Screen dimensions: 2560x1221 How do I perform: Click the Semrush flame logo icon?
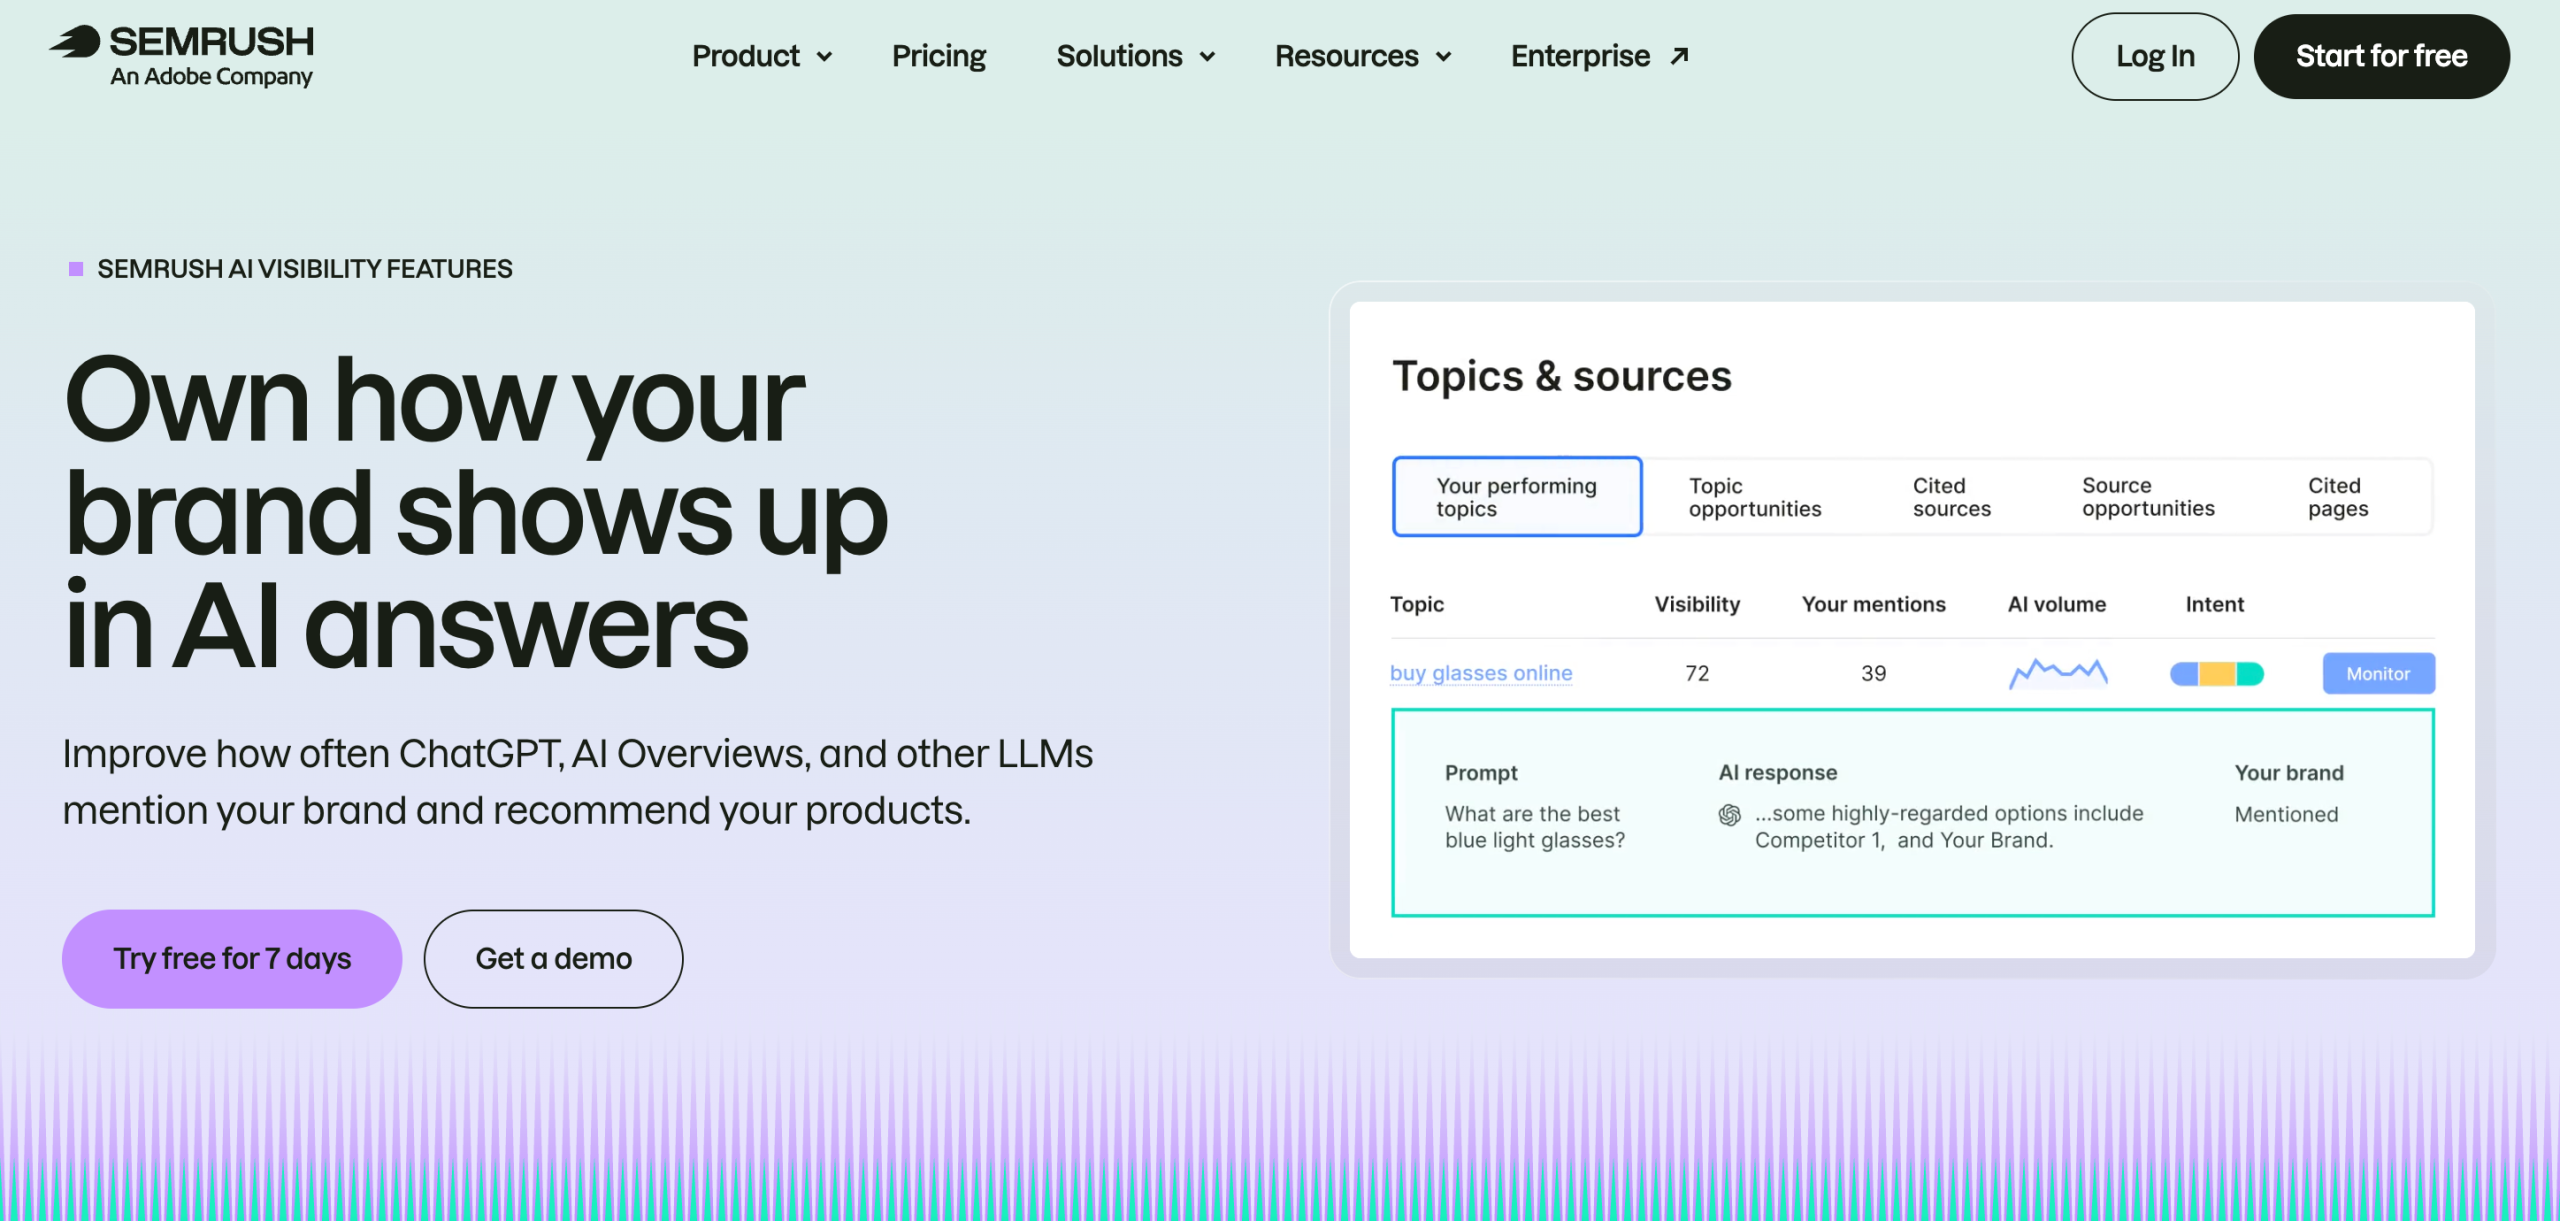point(75,42)
